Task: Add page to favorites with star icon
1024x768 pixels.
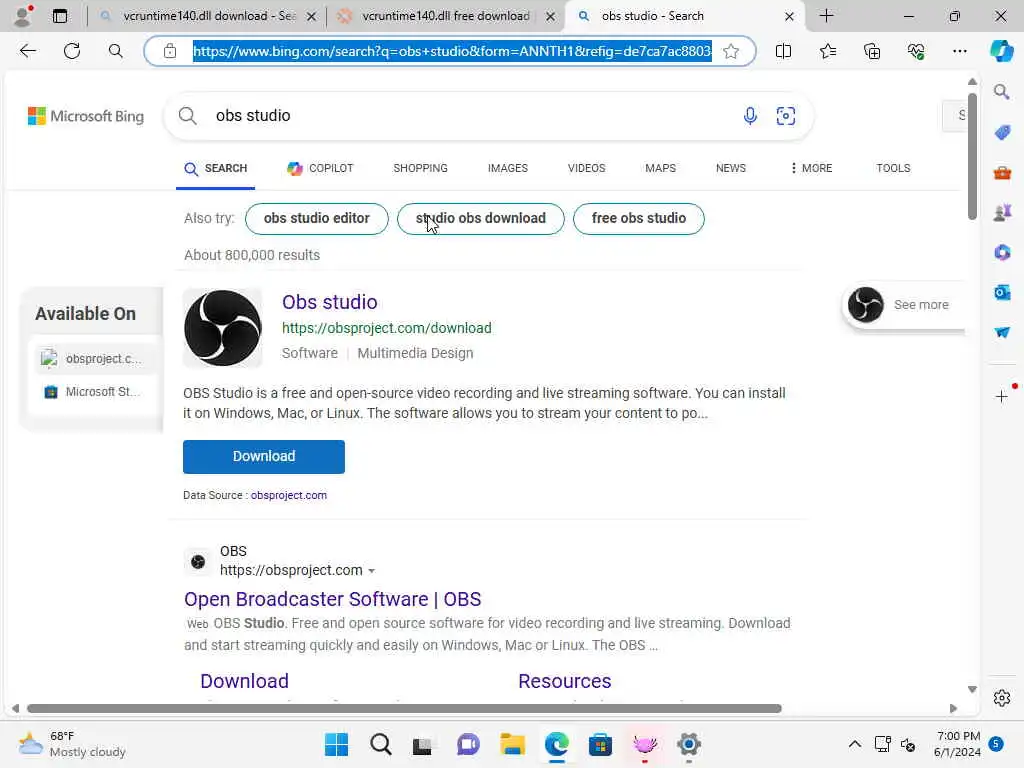Action: 731,51
